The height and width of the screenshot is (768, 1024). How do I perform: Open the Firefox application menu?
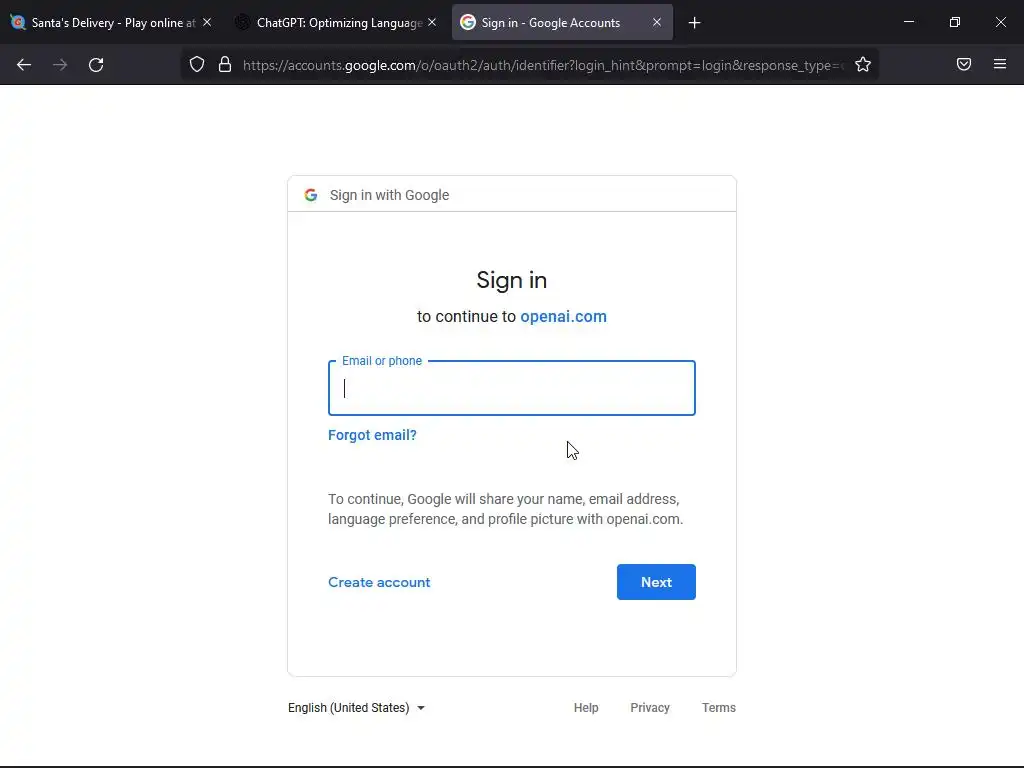(x=1000, y=64)
